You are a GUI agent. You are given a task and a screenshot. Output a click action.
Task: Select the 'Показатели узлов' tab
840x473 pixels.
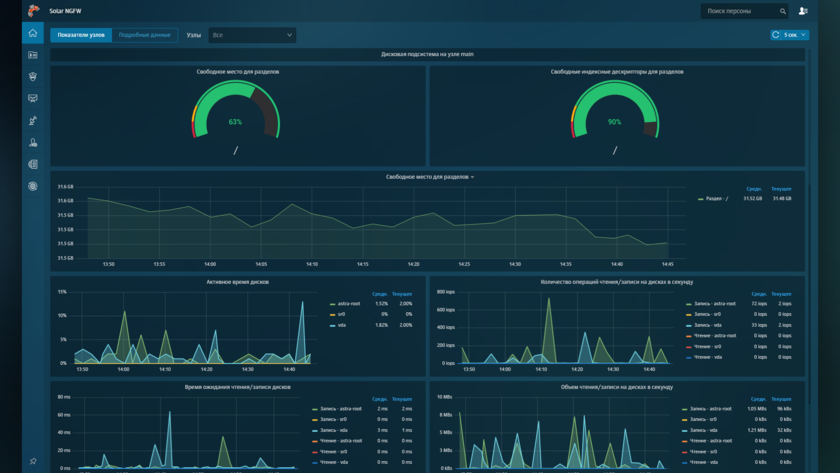tap(81, 35)
